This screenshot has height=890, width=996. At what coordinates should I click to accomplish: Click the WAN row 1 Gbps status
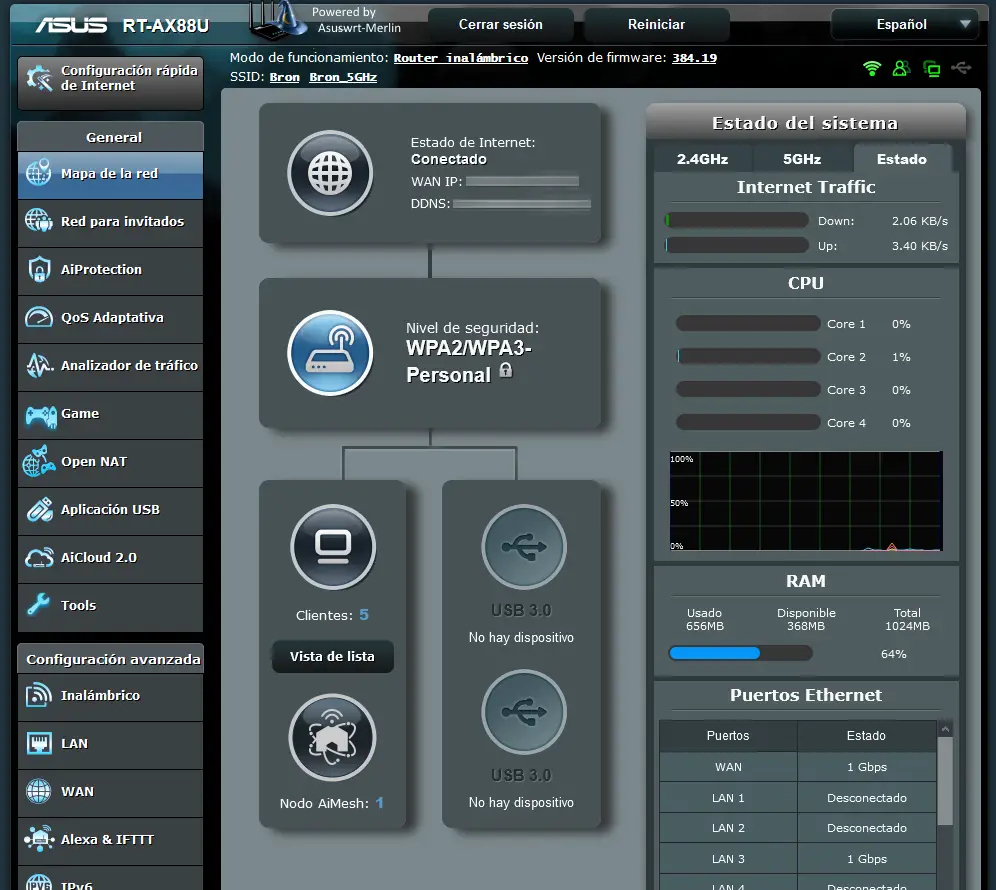coord(866,767)
